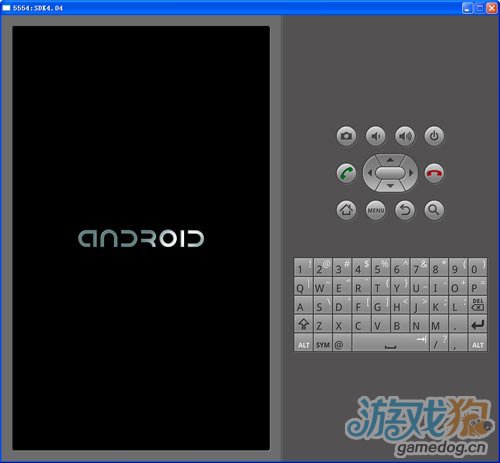The height and width of the screenshot is (463, 500).
Task: Click the slash question mark key
Action: (x=439, y=343)
